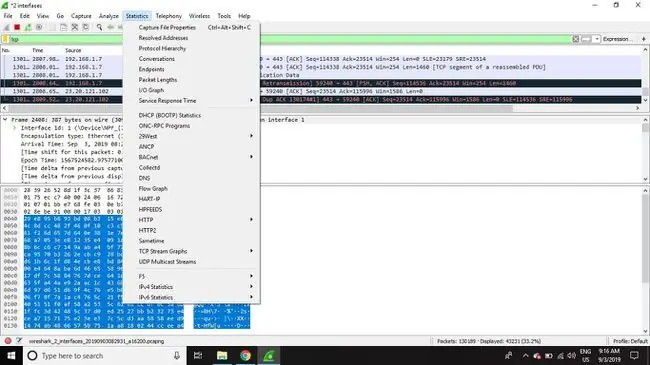Click the display filter bookmark icon
This screenshot has width=650, height=365.
point(5,39)
